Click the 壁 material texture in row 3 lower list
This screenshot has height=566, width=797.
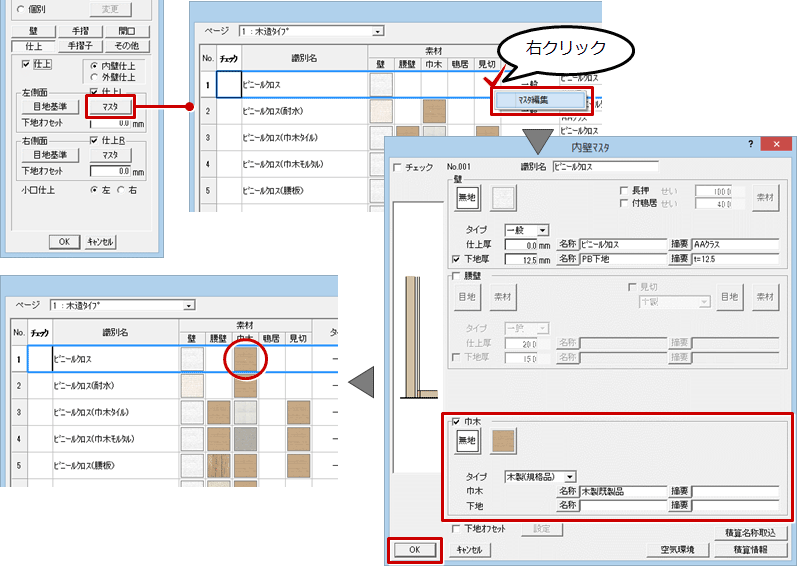[192, 411]
